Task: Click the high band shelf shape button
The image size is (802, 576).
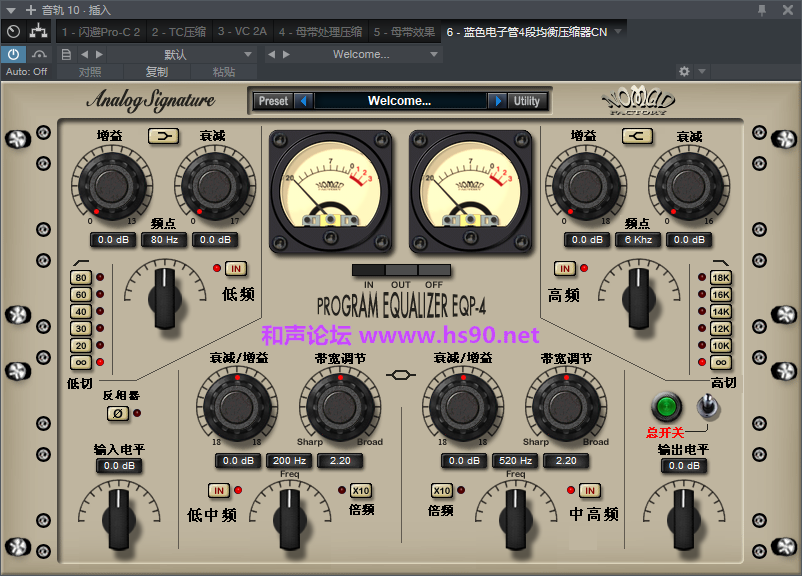Action: coord(637,136)
